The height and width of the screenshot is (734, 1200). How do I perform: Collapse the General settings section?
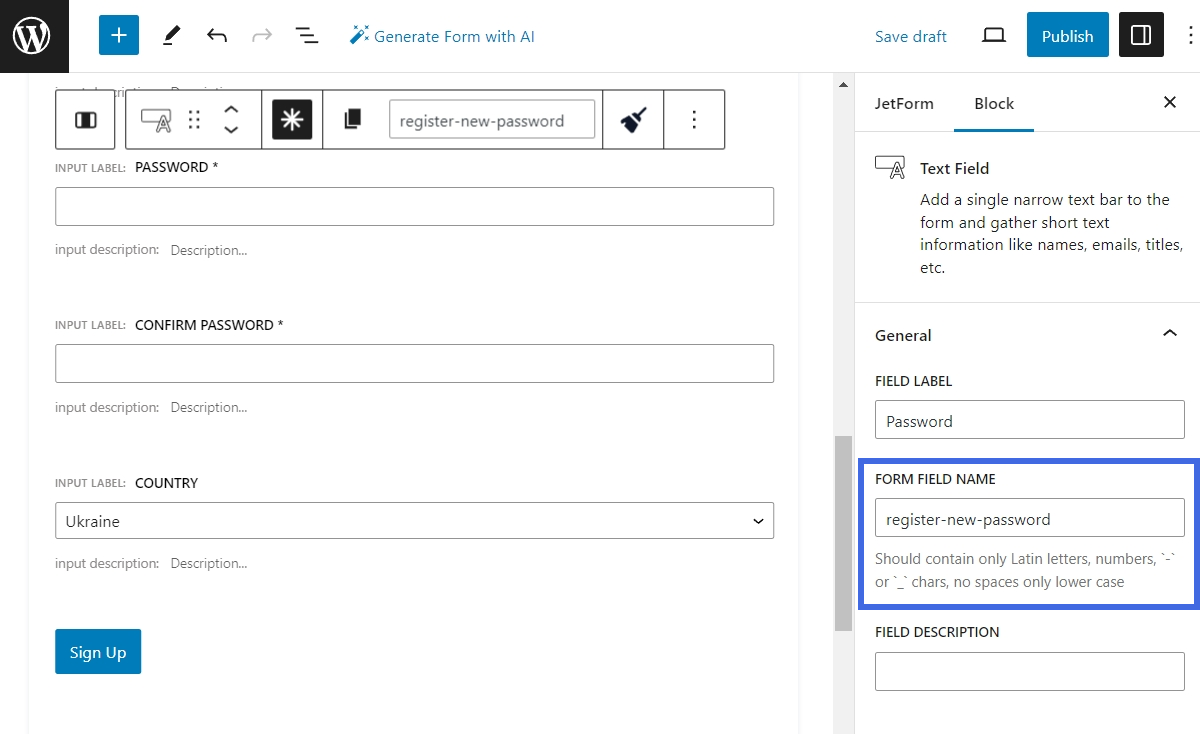1169,333
